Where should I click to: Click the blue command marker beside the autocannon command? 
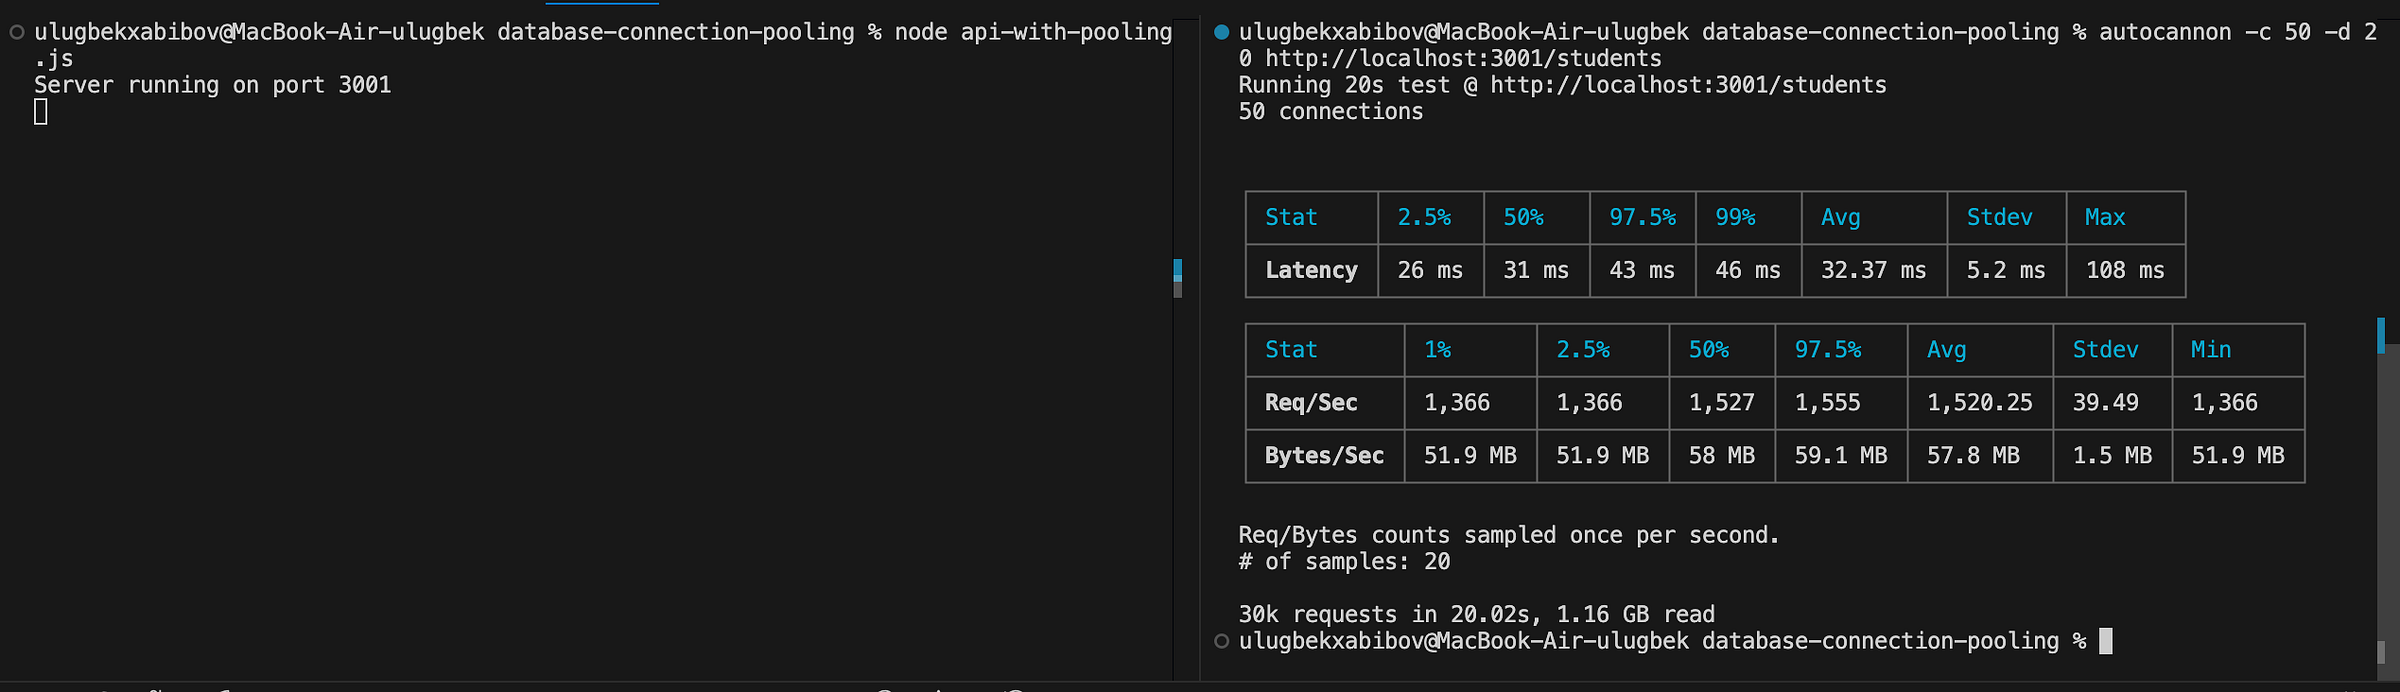point(1221,33)
